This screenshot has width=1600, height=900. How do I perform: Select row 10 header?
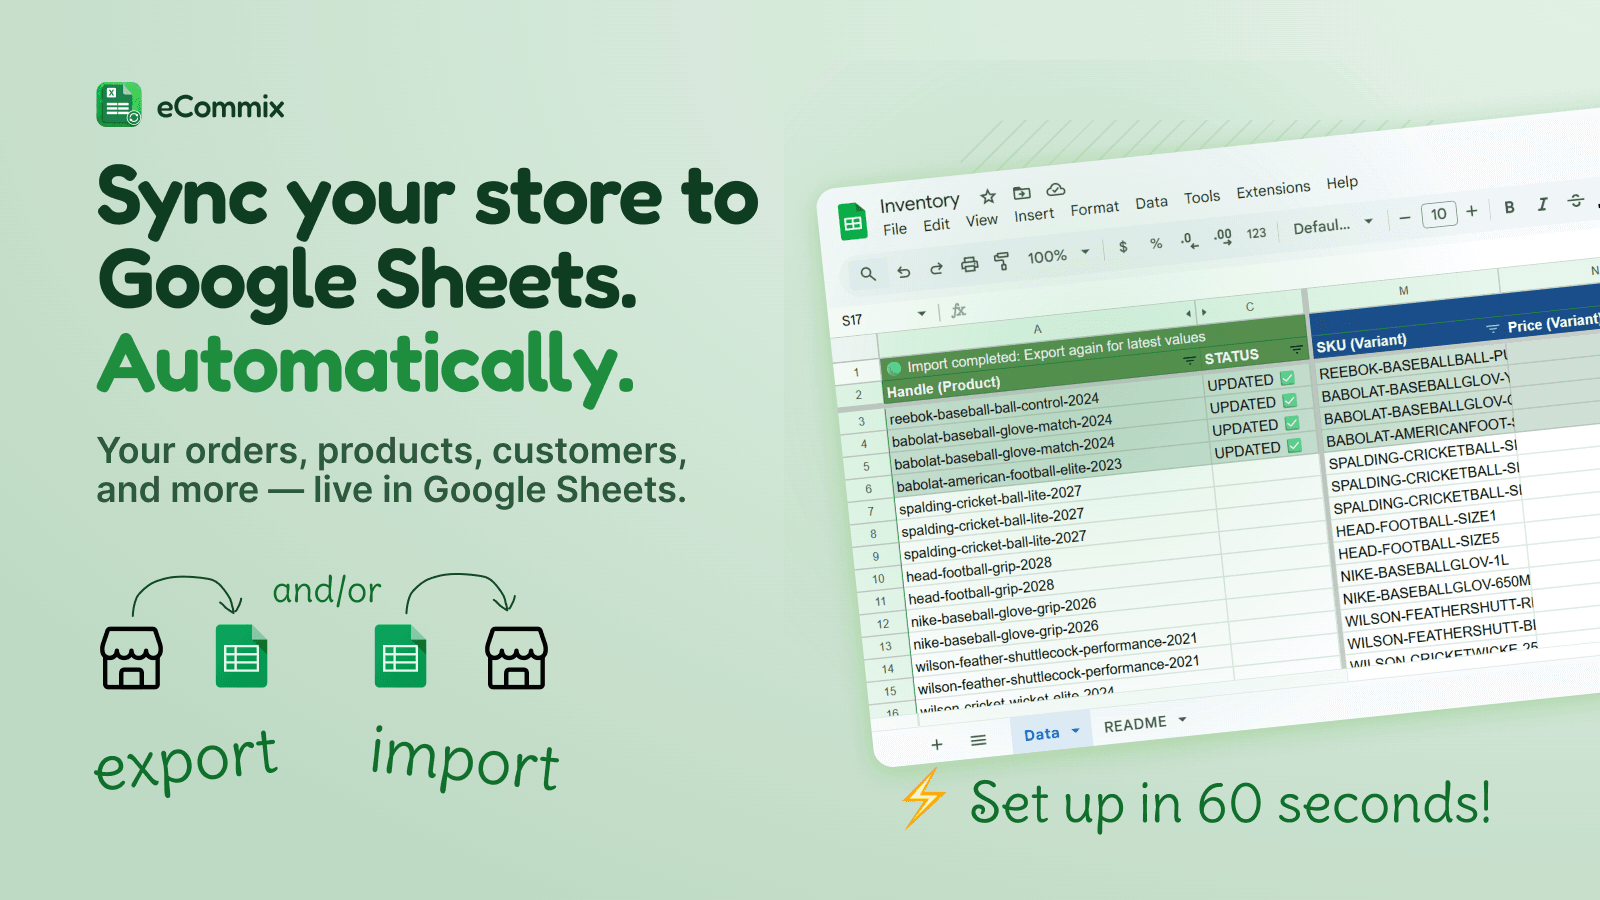click(878, 578)
